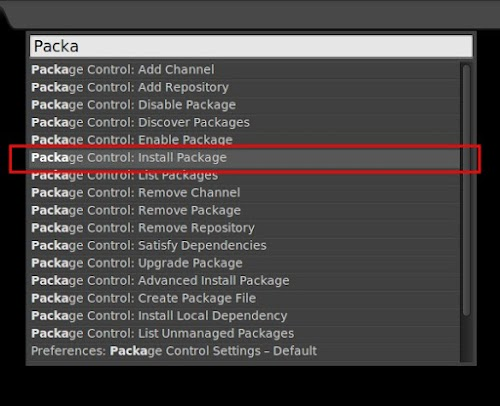Screen dimensions: 500x406
Task: Run Package Control: List Unmanaged Packages
Action: pyautogui.click(x=244, y=334)
